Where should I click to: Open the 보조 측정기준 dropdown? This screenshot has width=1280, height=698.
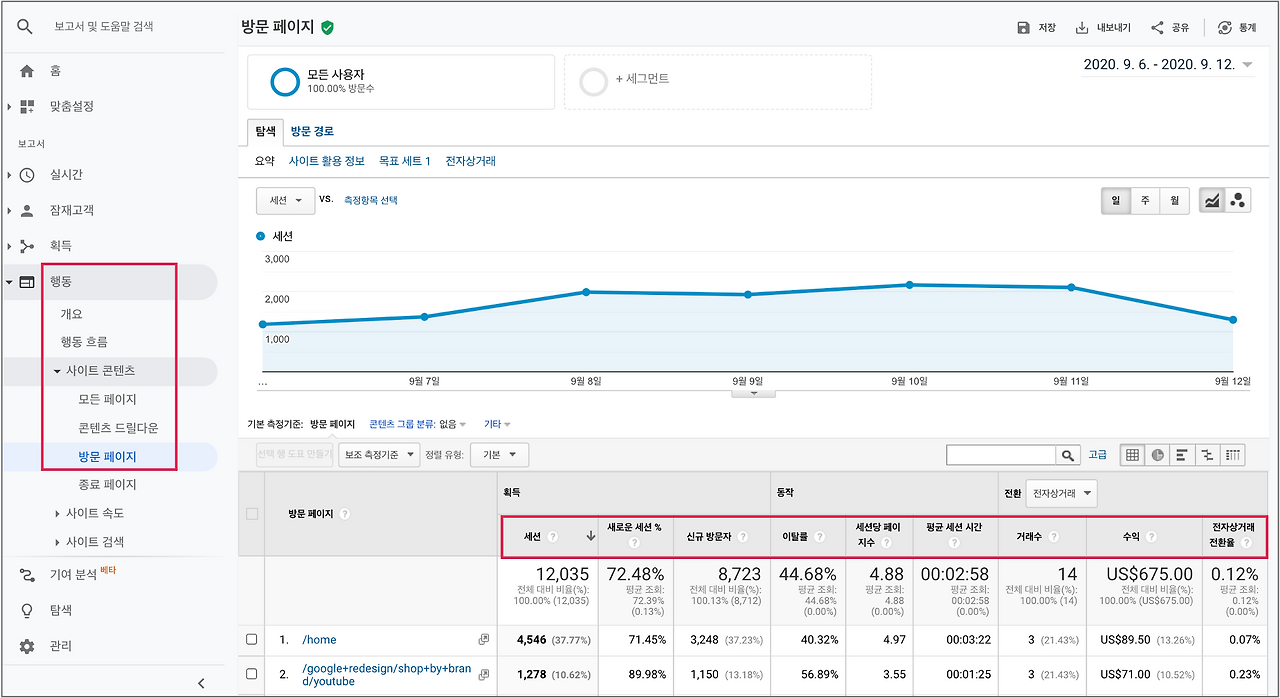click(x=379, y=455)
